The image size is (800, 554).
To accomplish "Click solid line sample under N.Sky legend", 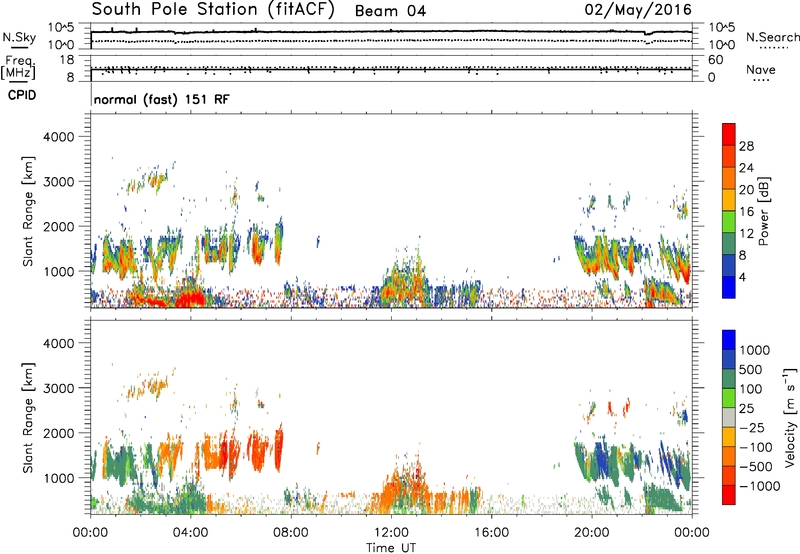I will (x=19, y=47).
